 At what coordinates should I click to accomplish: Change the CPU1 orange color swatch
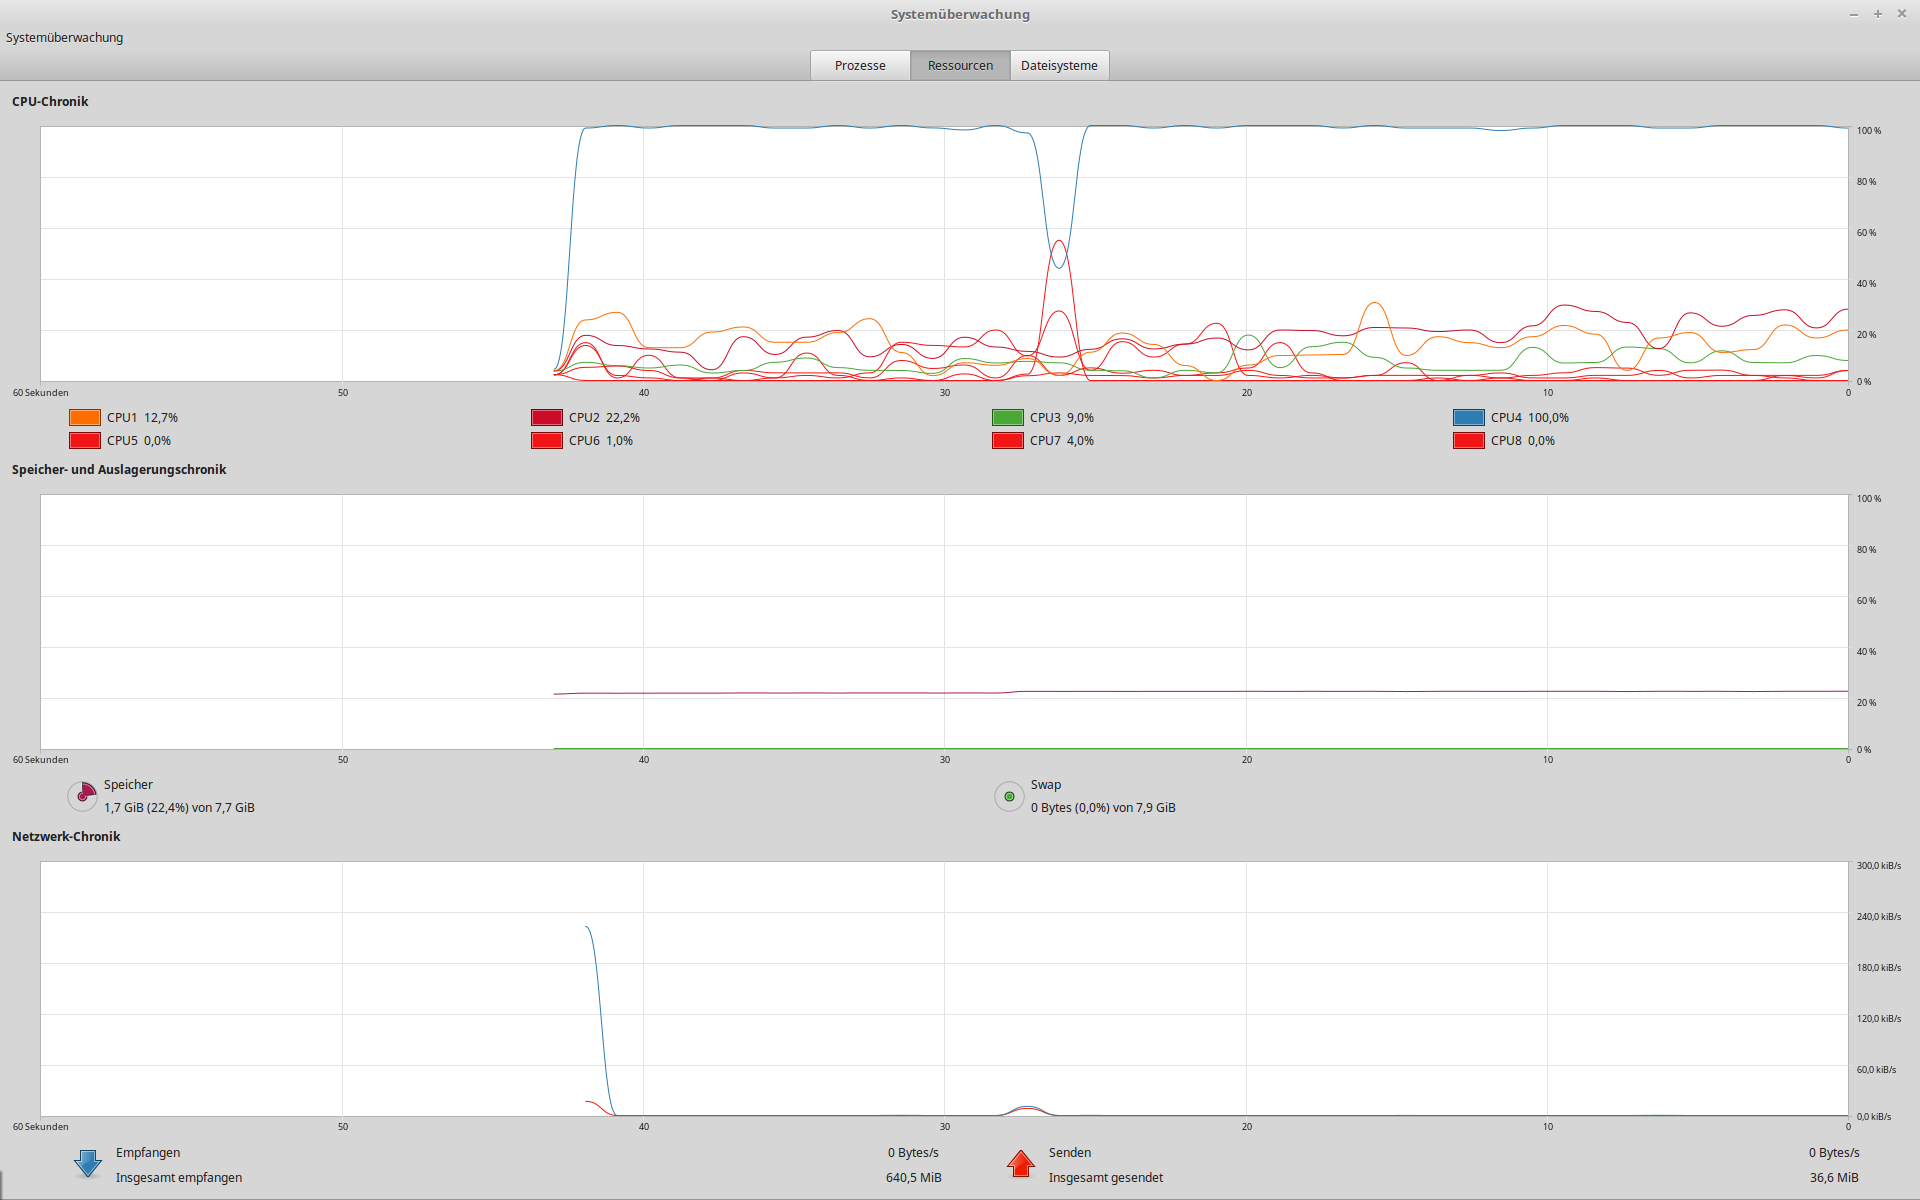coord(85,418)
